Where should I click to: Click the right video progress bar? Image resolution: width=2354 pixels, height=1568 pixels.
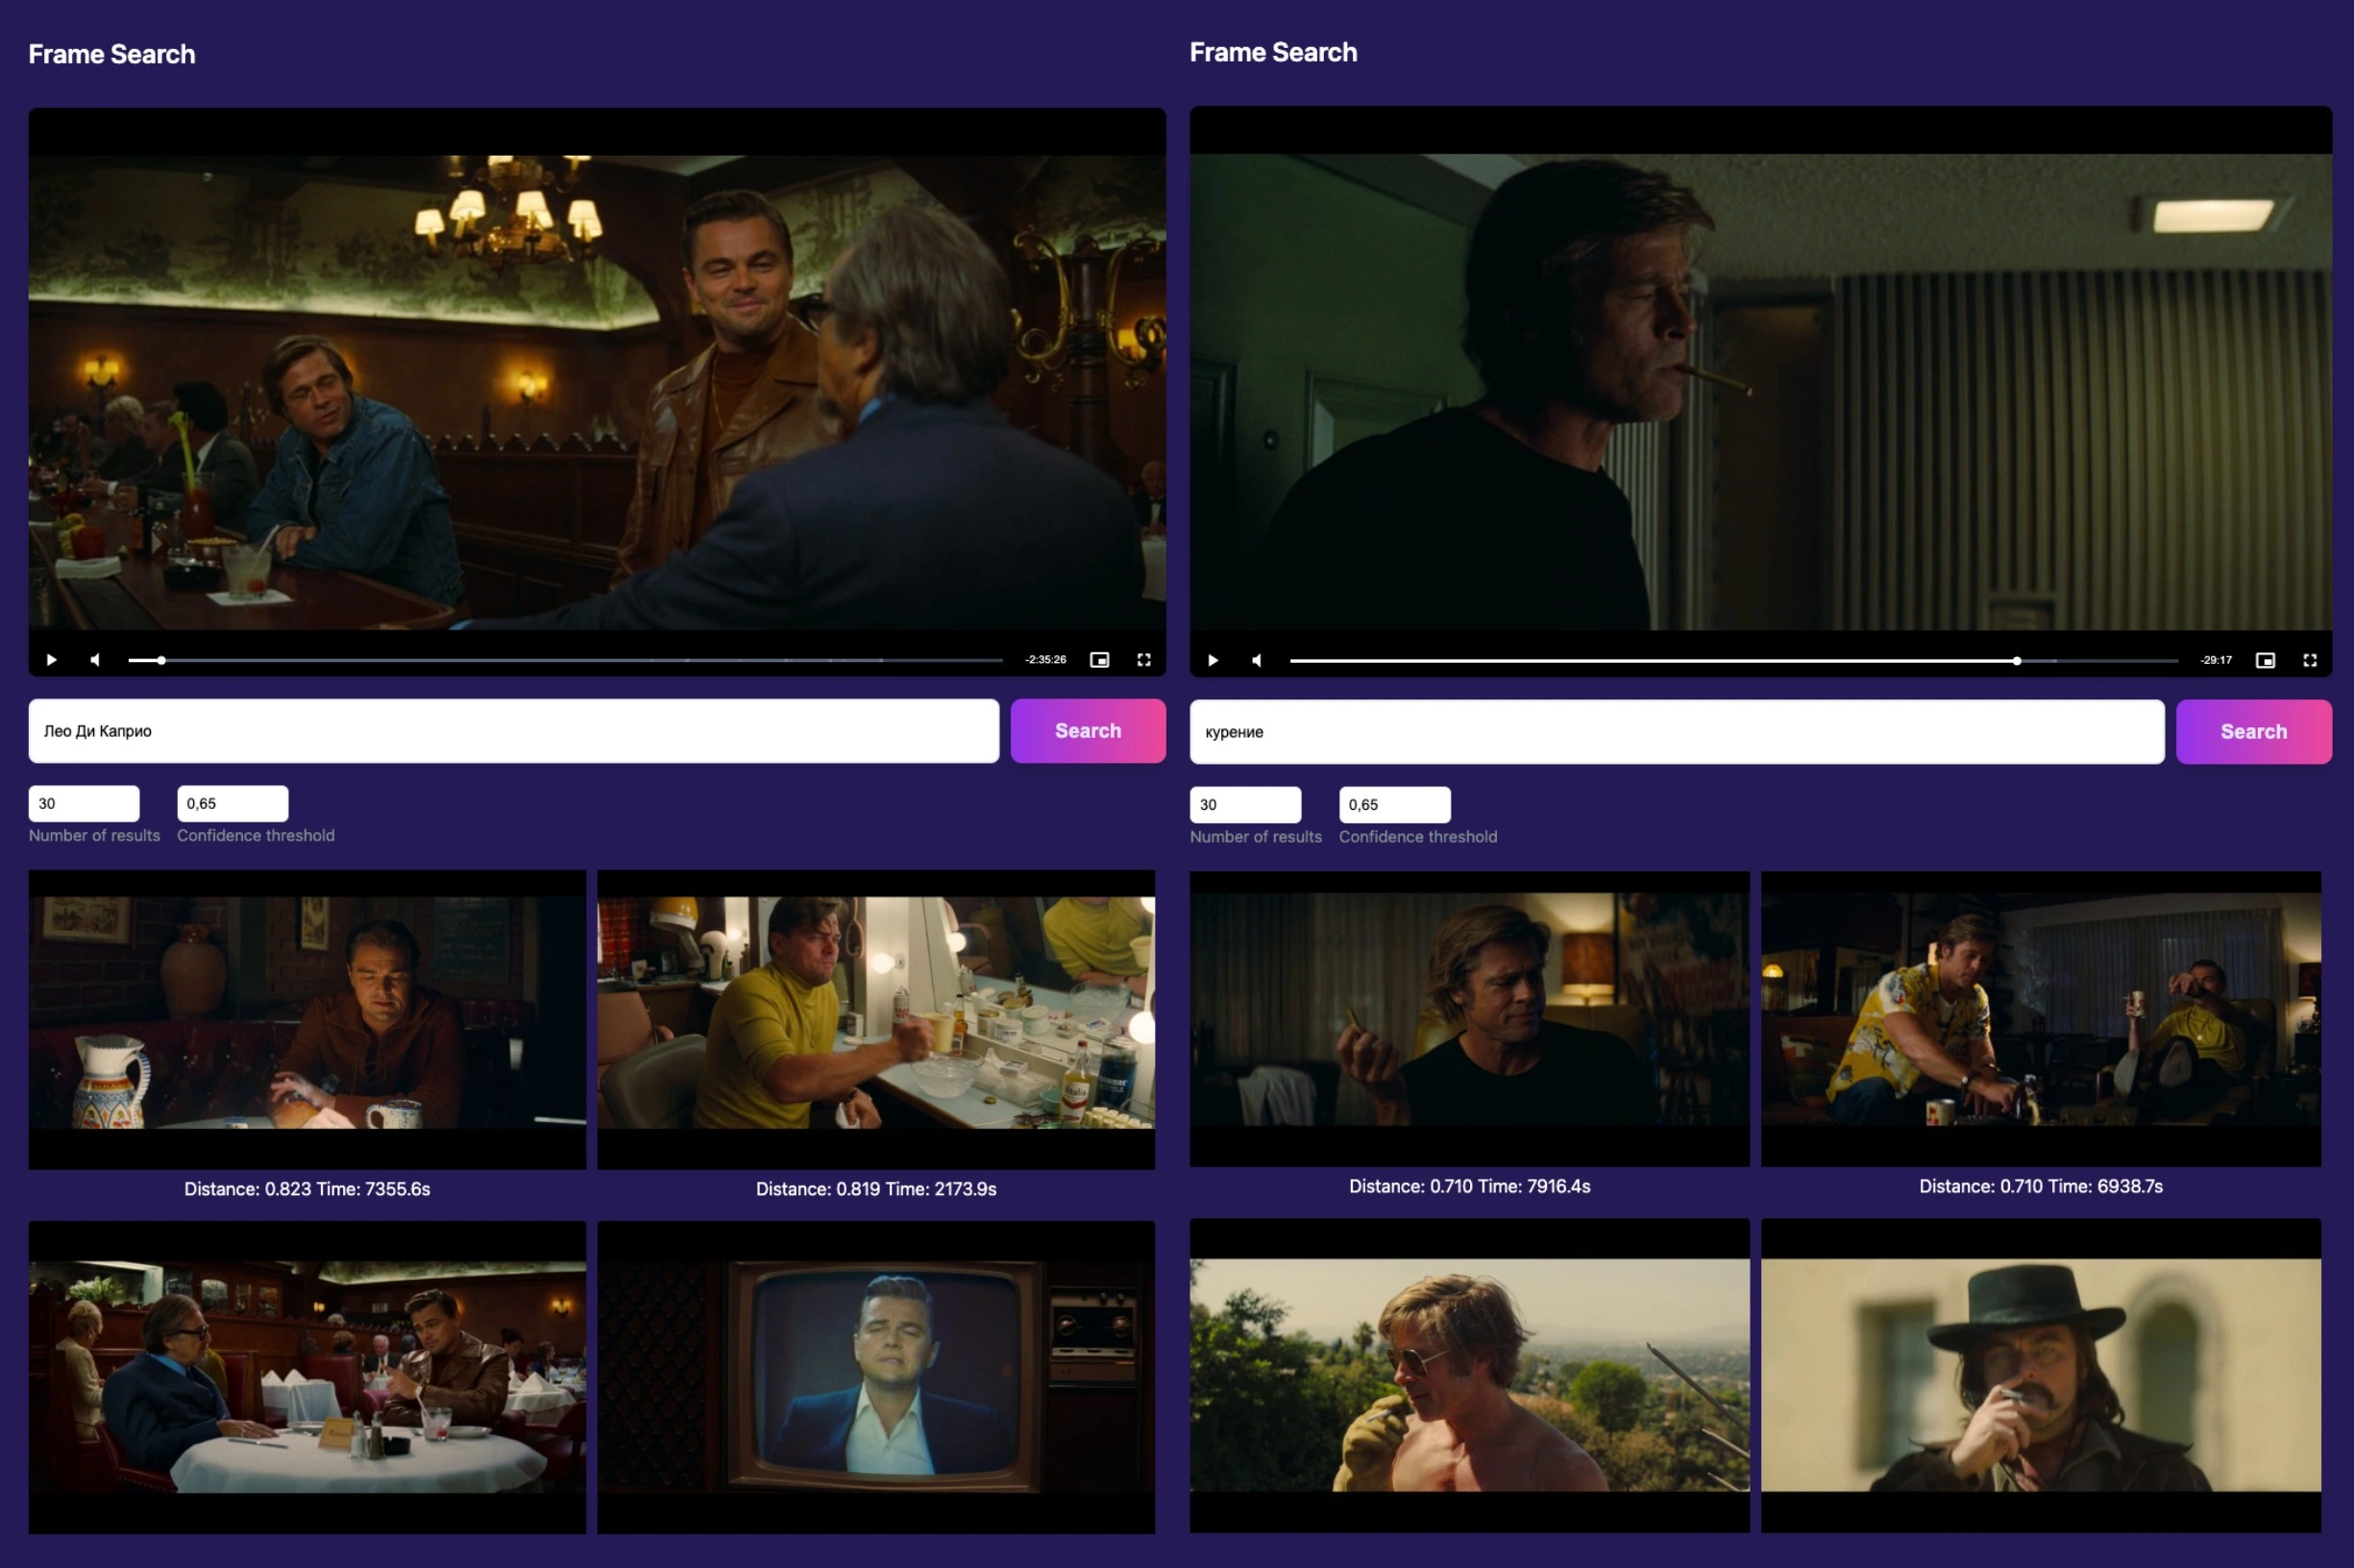click(1734, 661)
